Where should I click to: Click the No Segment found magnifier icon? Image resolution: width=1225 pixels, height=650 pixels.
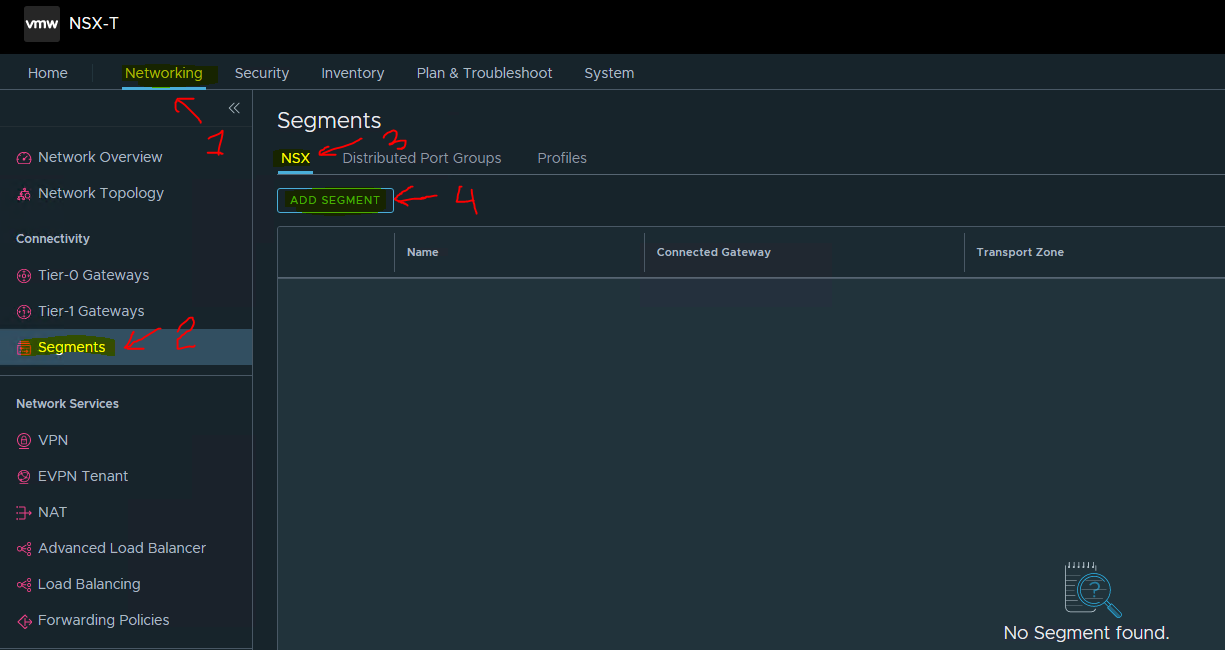[1092, 590]
